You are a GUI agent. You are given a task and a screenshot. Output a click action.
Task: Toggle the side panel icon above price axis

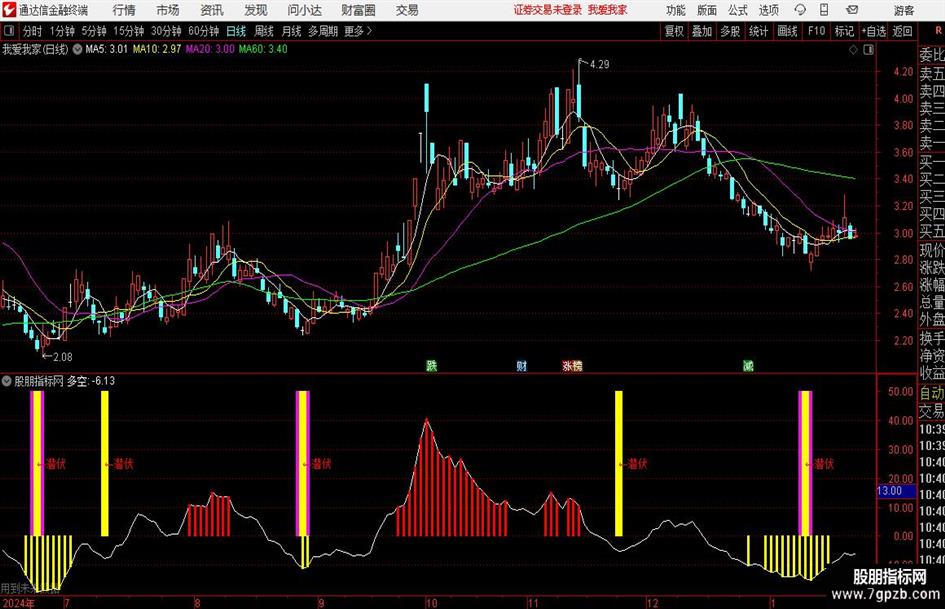pos(868,49)
